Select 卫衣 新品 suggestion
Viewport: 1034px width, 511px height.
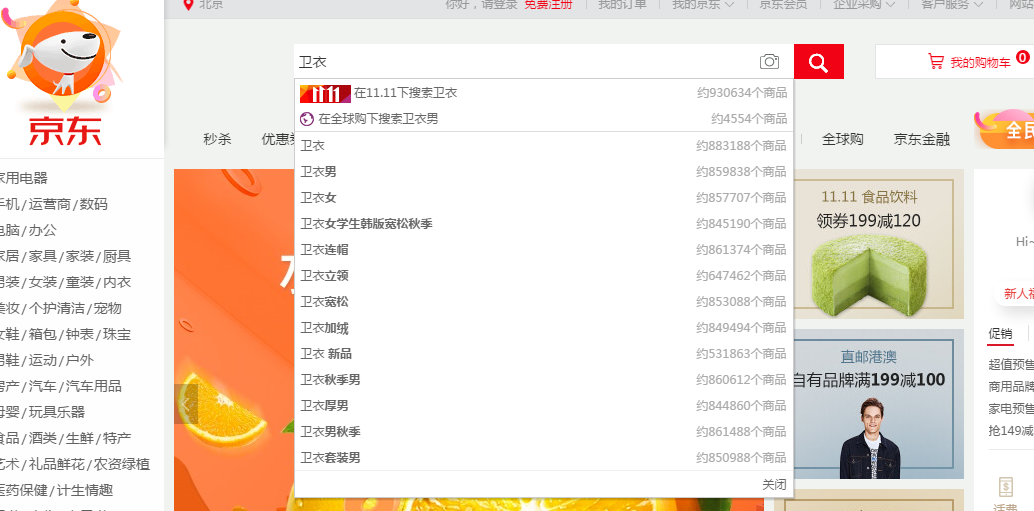pos(544,353)
